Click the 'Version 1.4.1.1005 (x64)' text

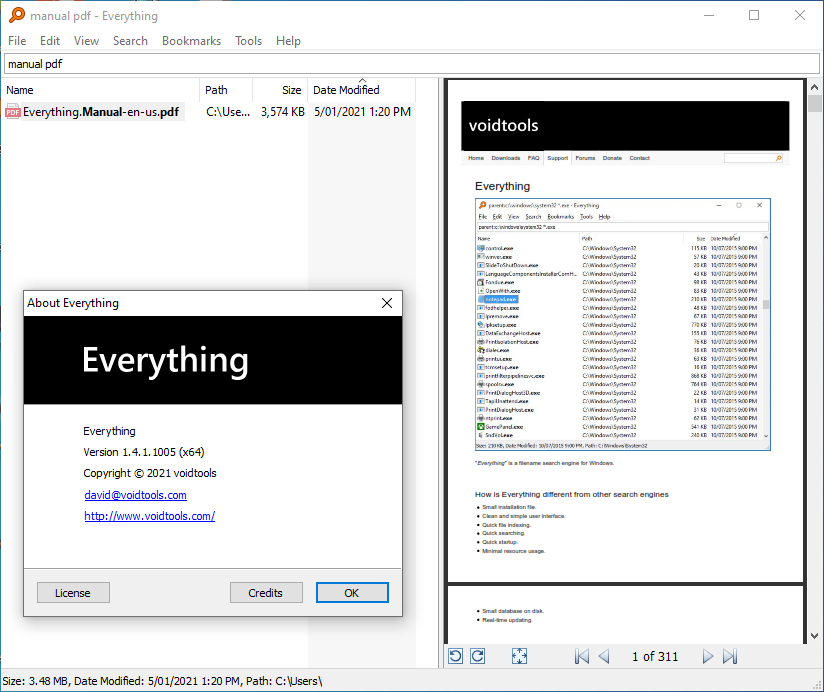(143, 452)
